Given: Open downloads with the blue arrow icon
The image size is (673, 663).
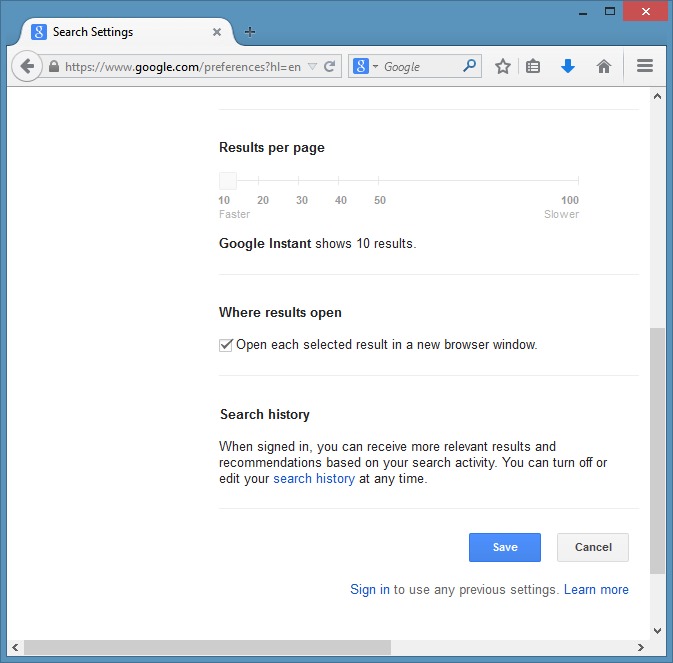Looking at the screenshot, I should pyautogui.click(x=568, y=67).
